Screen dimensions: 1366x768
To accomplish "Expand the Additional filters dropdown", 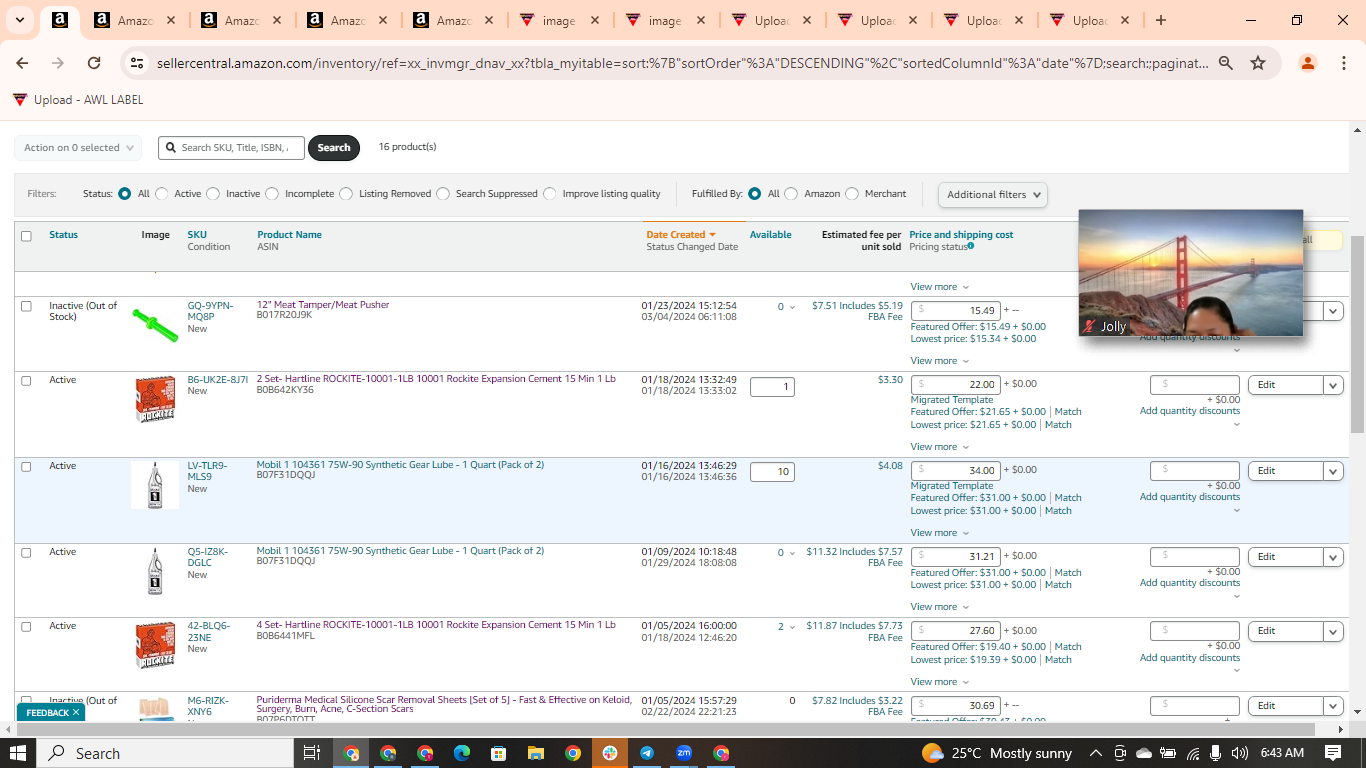I will (x=993, y=194).
